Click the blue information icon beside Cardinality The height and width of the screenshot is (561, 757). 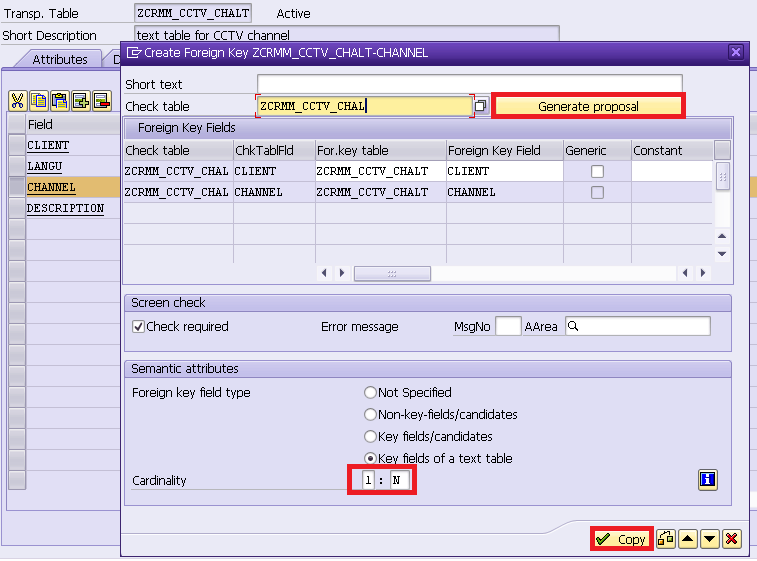click(707, 480)
